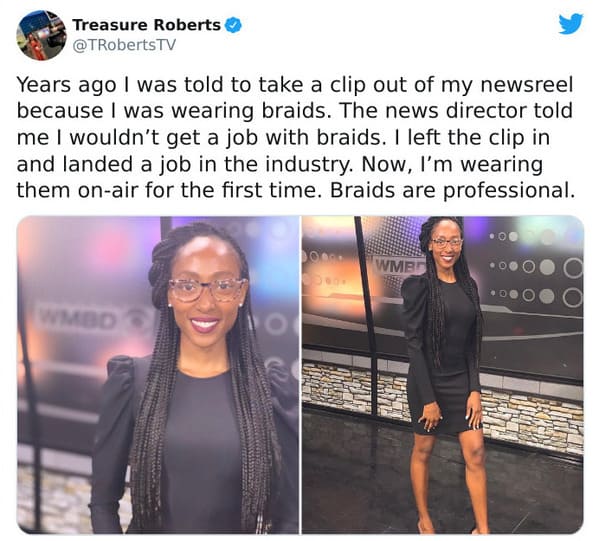Open the left close-up portrait photo

[158, 375]
